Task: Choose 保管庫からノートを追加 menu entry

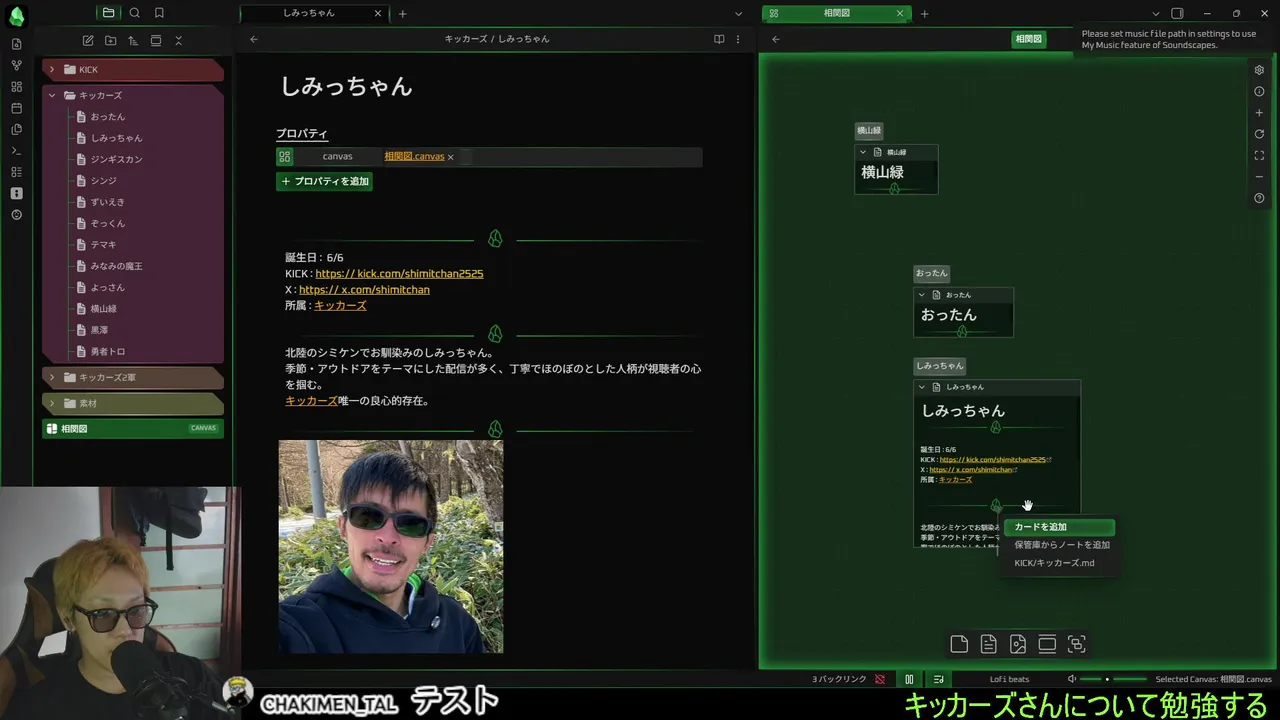Action: click(x=1059, y=545)
